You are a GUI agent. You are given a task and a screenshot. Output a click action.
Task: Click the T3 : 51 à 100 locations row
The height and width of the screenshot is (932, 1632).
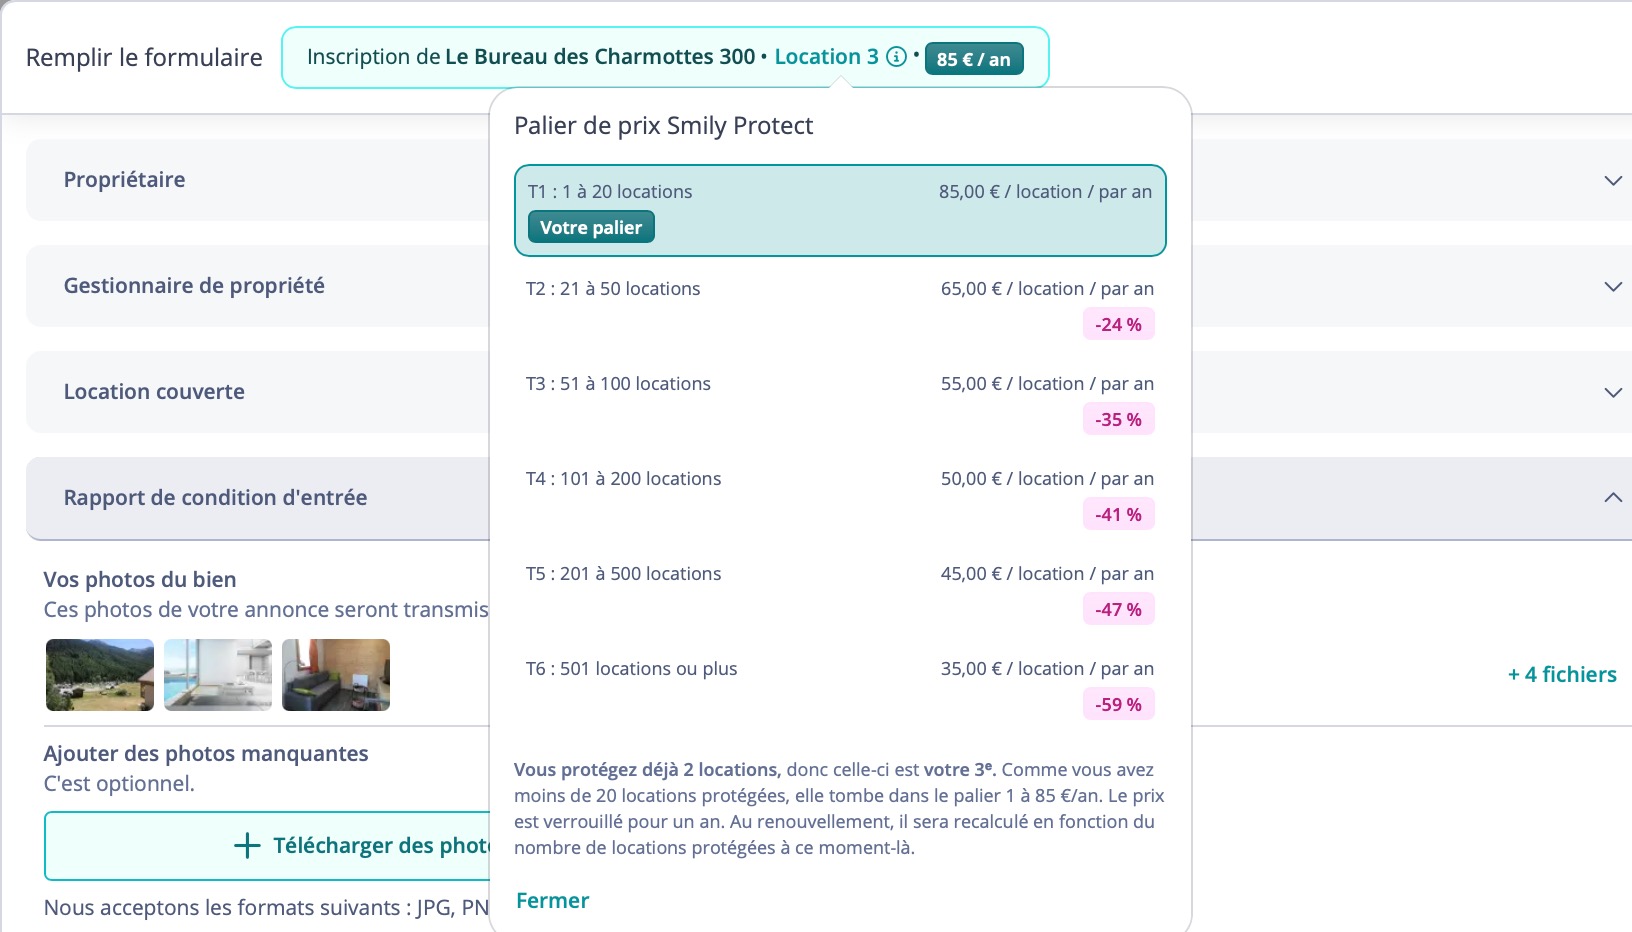click(840, 402)
